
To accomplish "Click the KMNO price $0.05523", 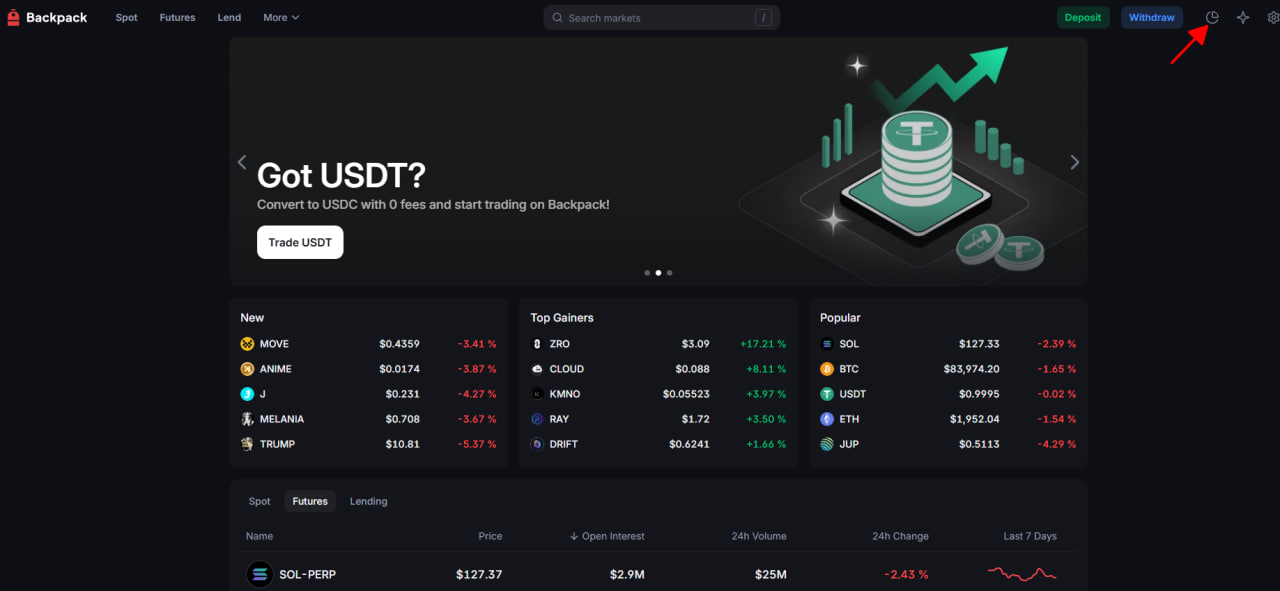I will [686, 394].
